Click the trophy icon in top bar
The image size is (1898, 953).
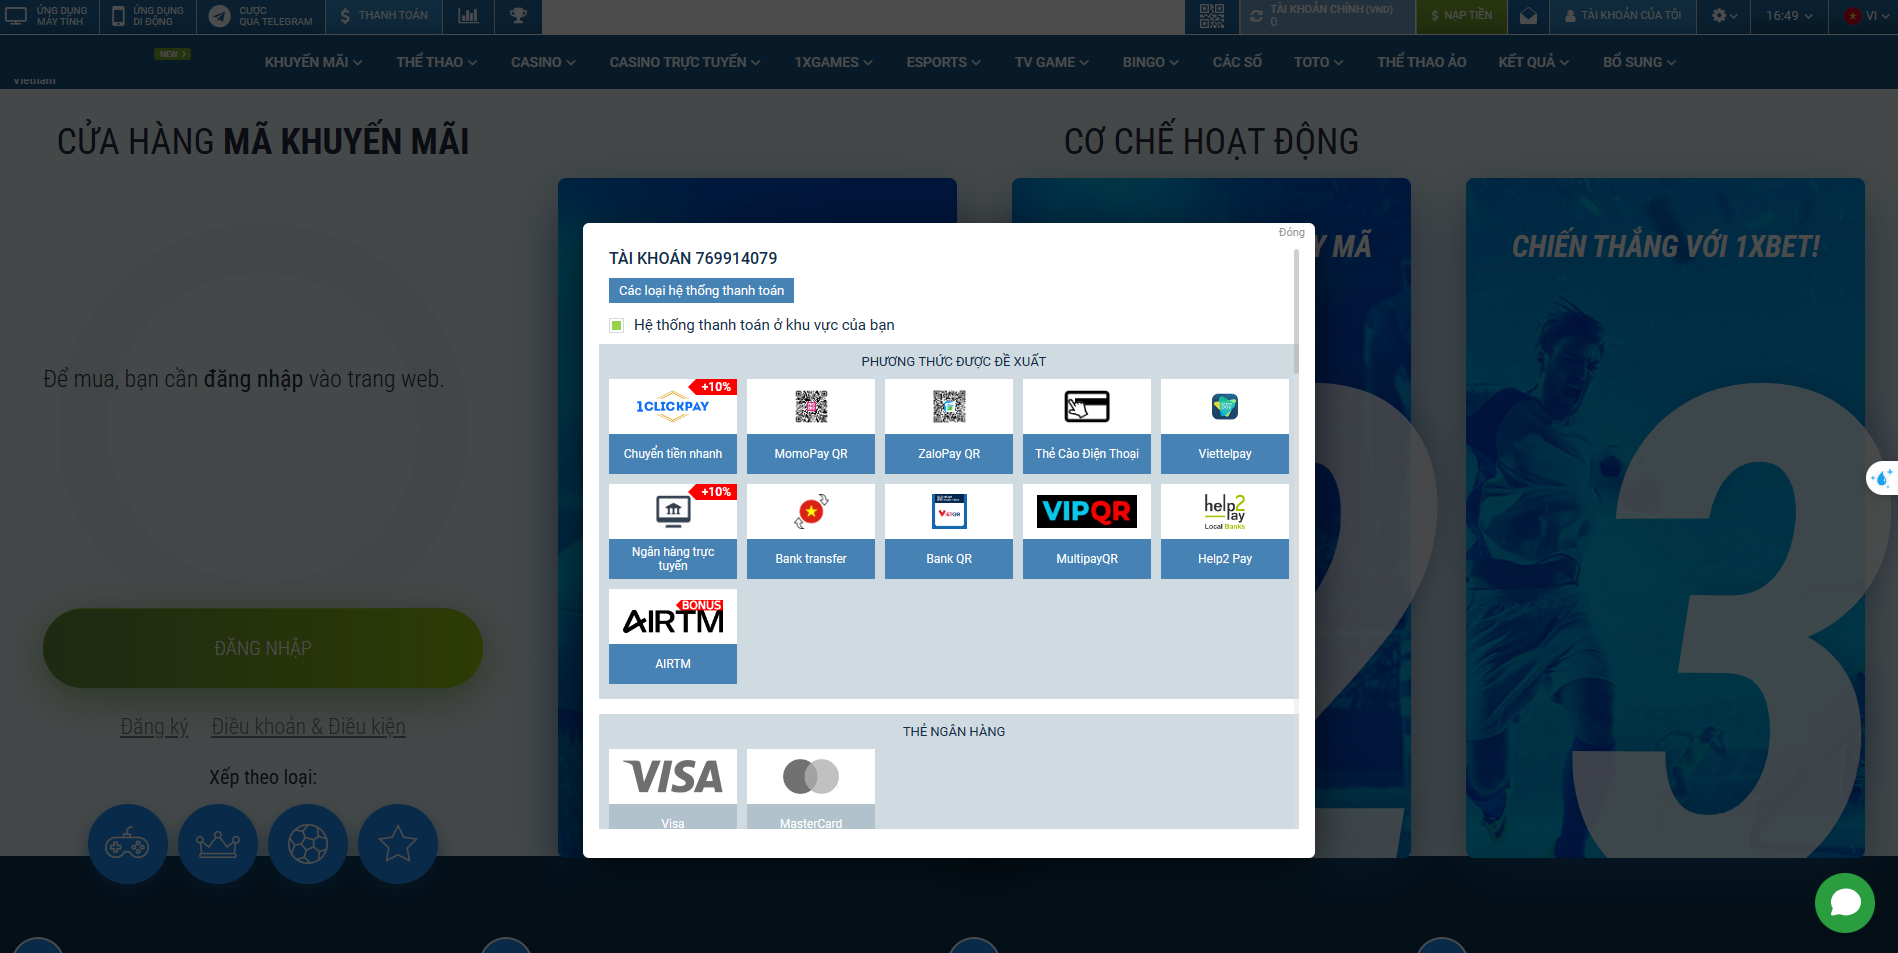tap(518, 16)
